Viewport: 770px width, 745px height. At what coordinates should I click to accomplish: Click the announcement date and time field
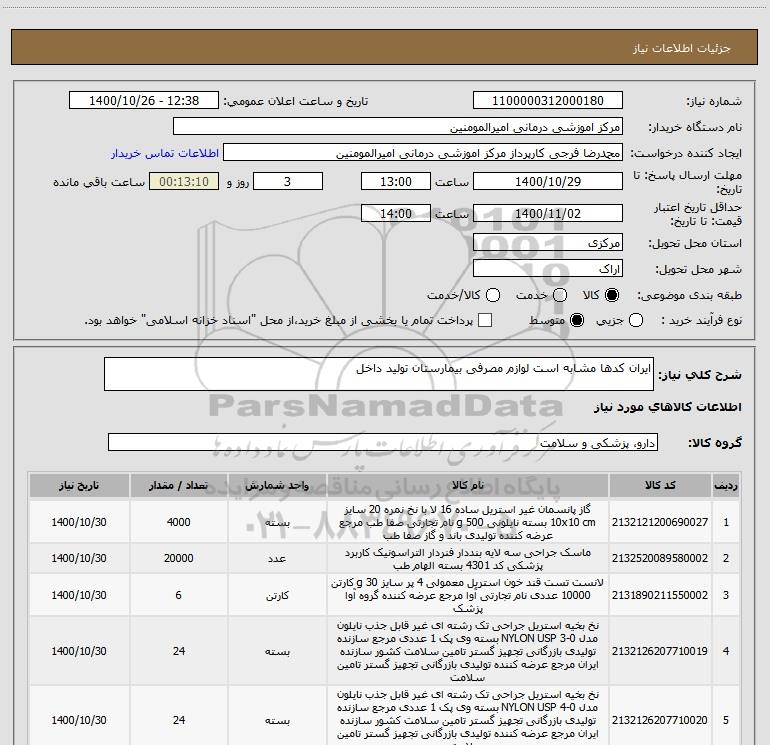[144, 100]
